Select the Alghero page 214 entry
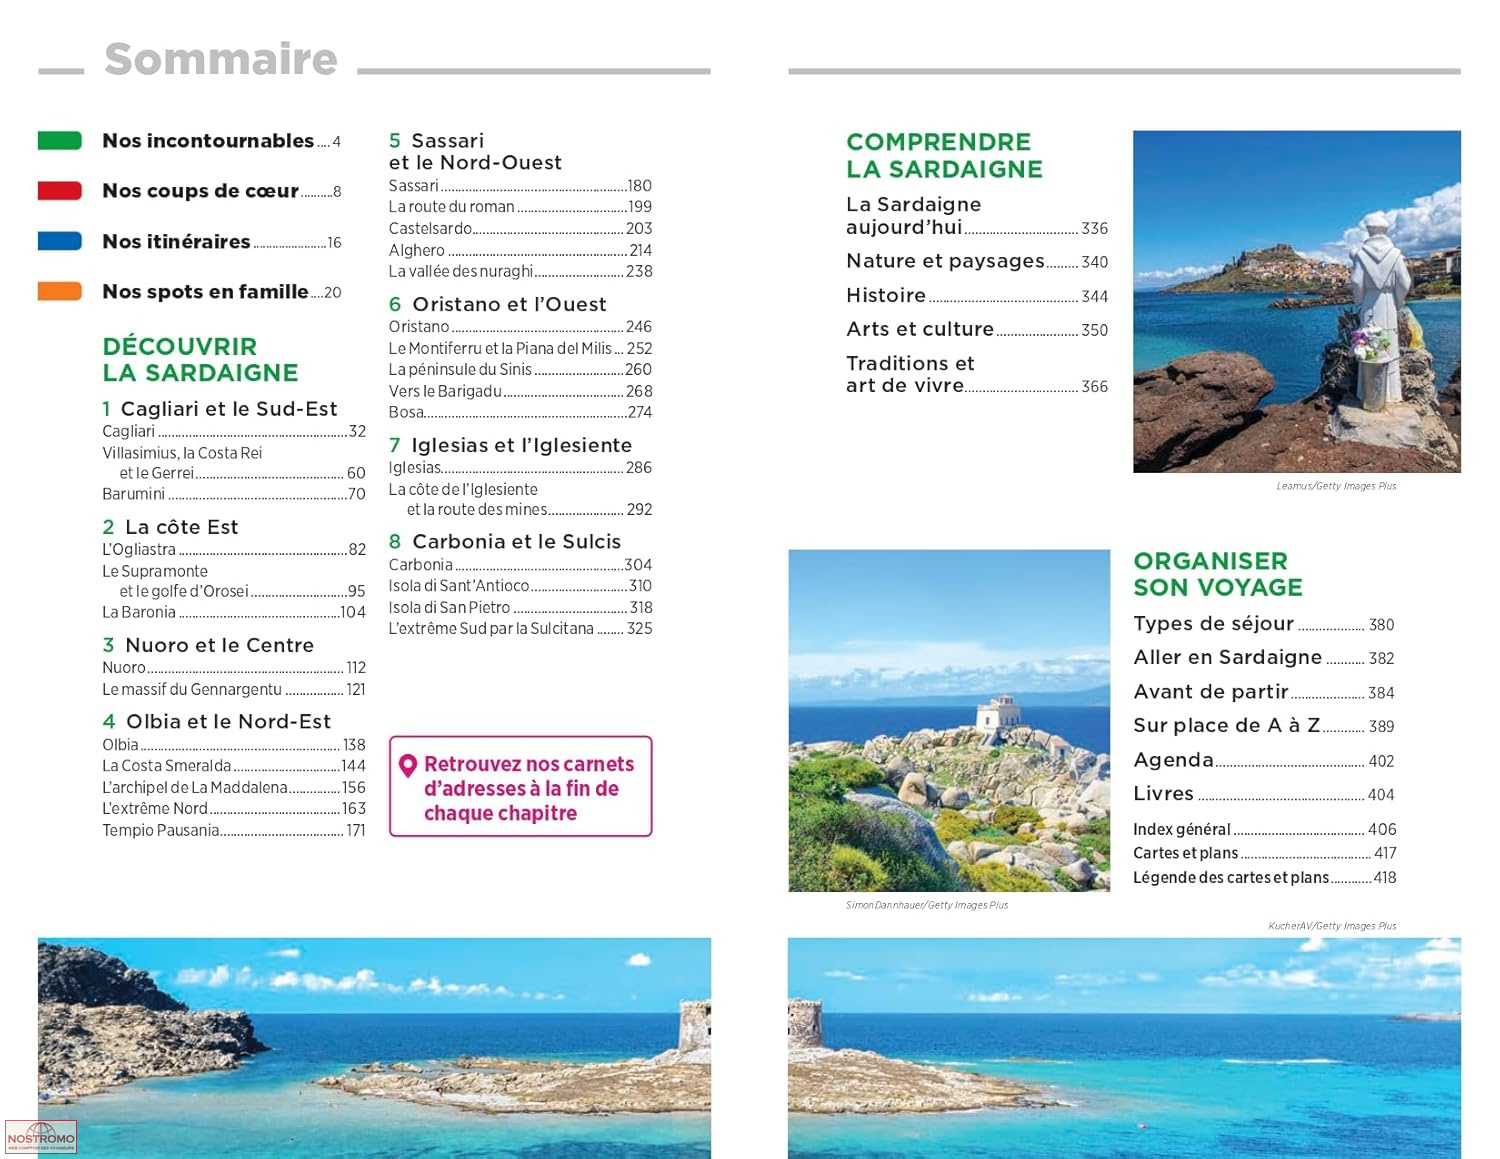1500x1159 pixels. tap(520, 250)
